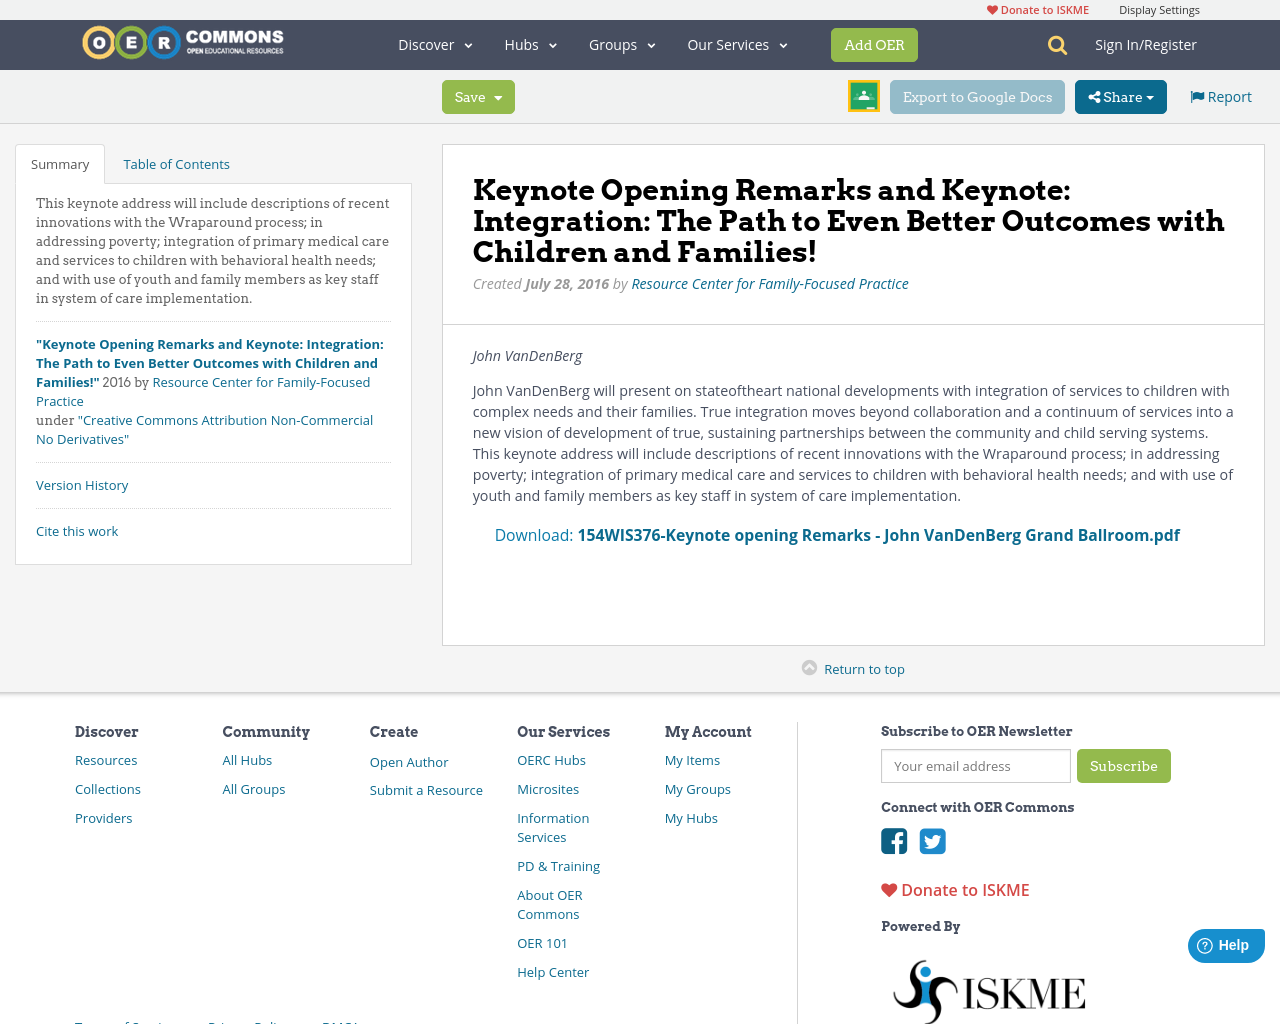
Task: Open the Our Services menu
Action: 737,45
